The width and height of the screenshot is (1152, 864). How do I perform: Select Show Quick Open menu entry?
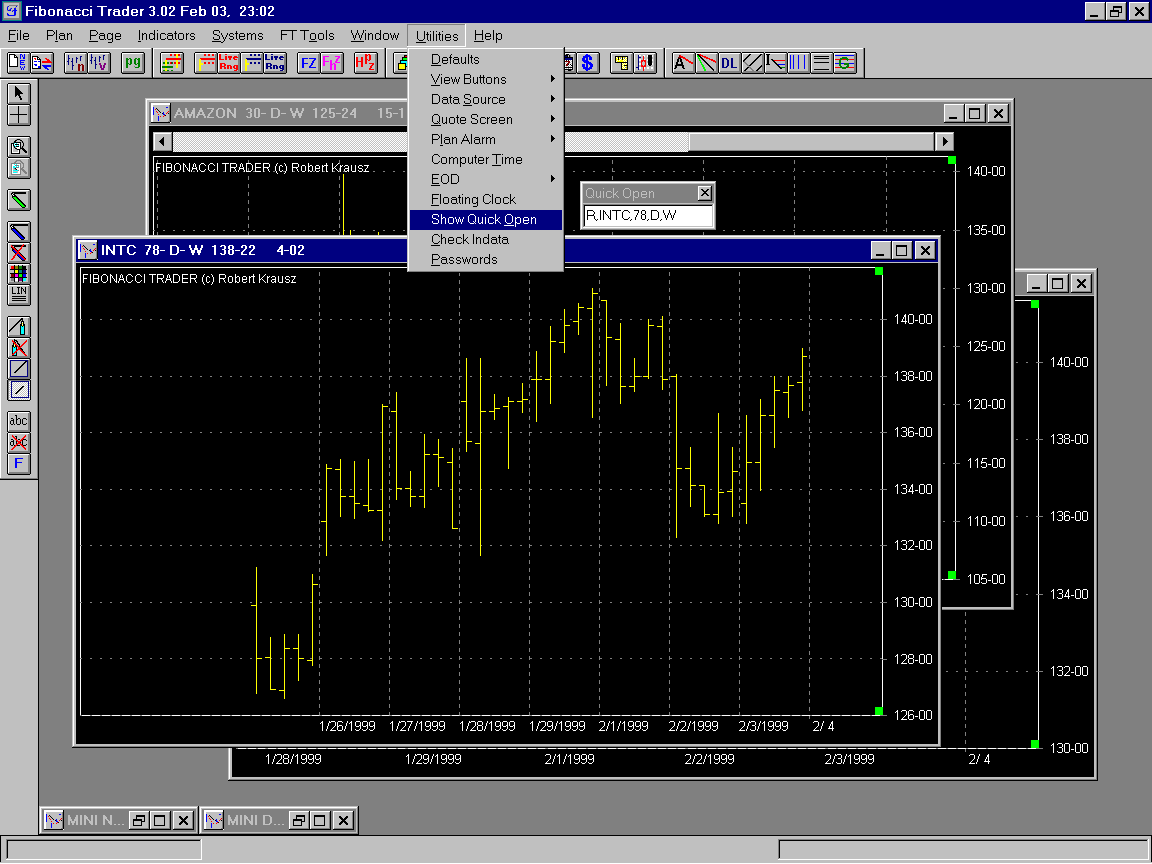(x=484, y=219)
